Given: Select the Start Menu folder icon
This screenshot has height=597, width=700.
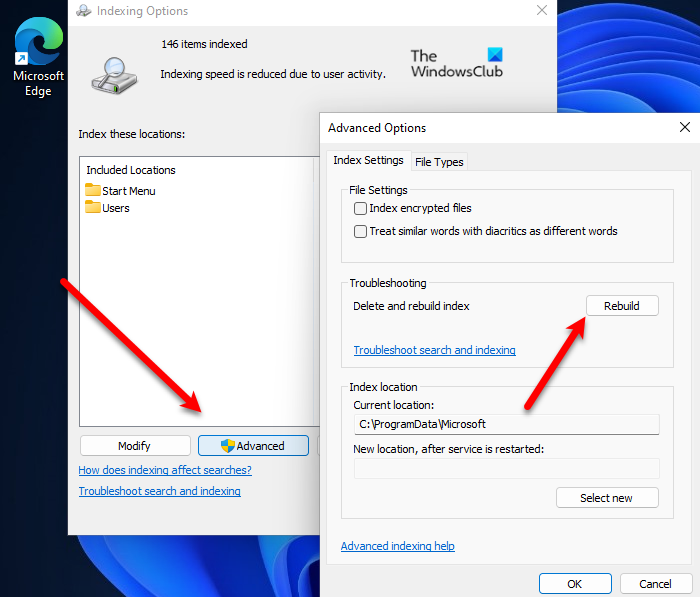Looking at the screenshot, I should [92, 190].
